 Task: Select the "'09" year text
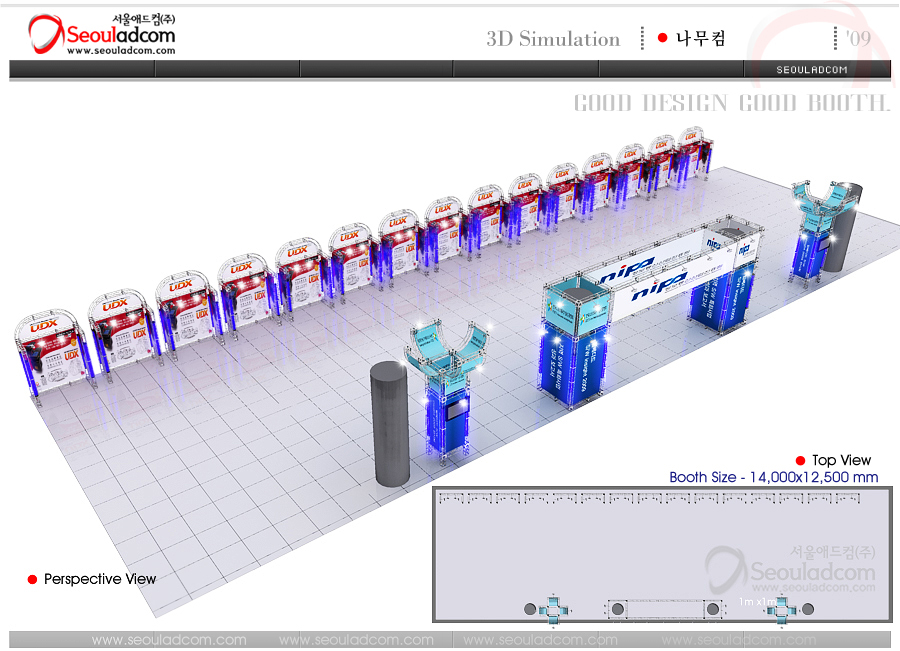pos(858,38)
